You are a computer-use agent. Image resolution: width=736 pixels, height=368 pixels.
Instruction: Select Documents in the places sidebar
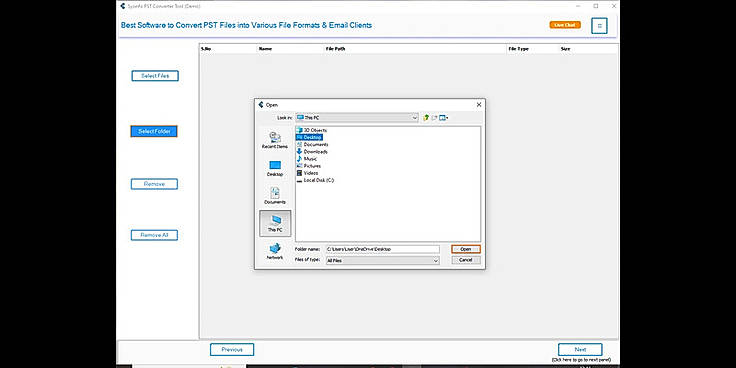pyautogui.click(x=275, y=196)
